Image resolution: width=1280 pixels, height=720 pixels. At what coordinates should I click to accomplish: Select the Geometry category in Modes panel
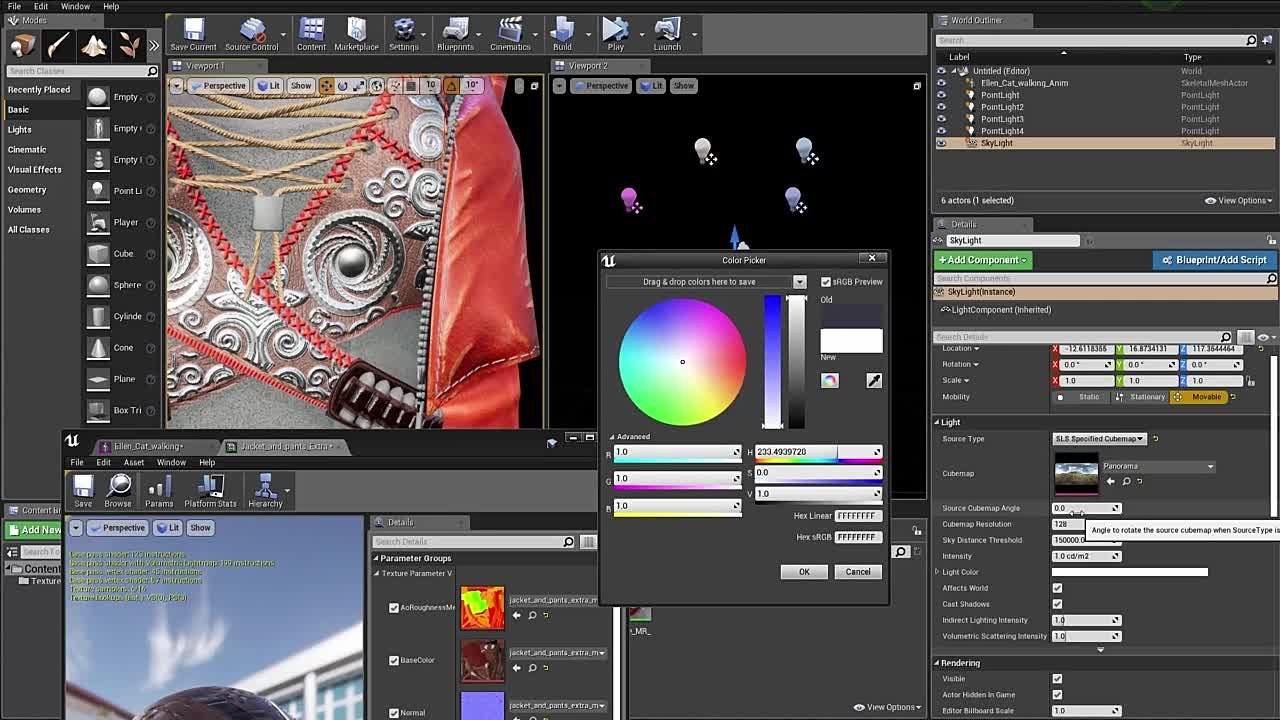click(x=27, y=189)
